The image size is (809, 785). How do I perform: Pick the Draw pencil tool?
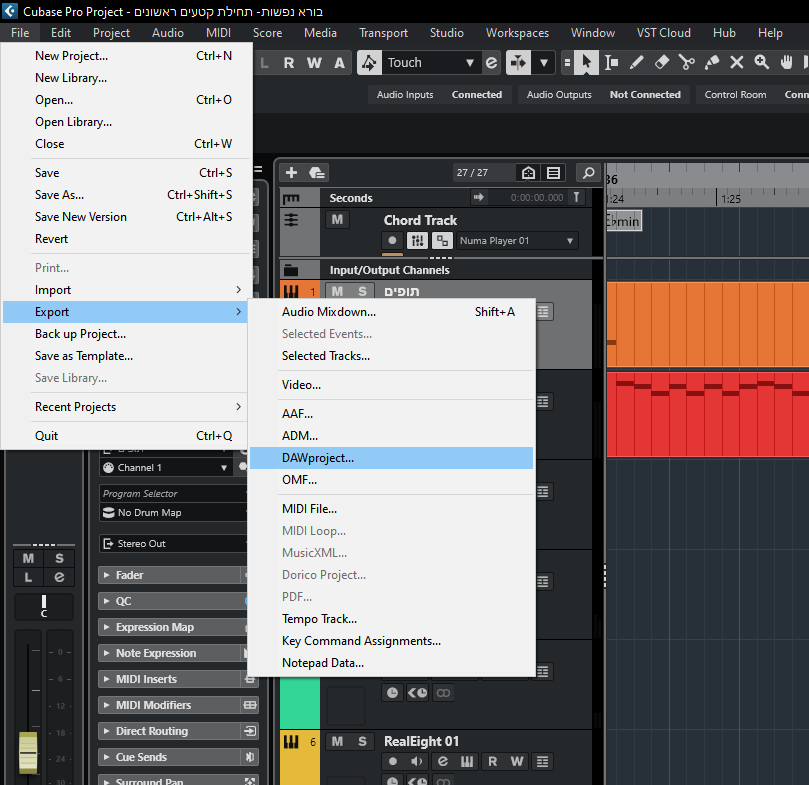point(636,63)
